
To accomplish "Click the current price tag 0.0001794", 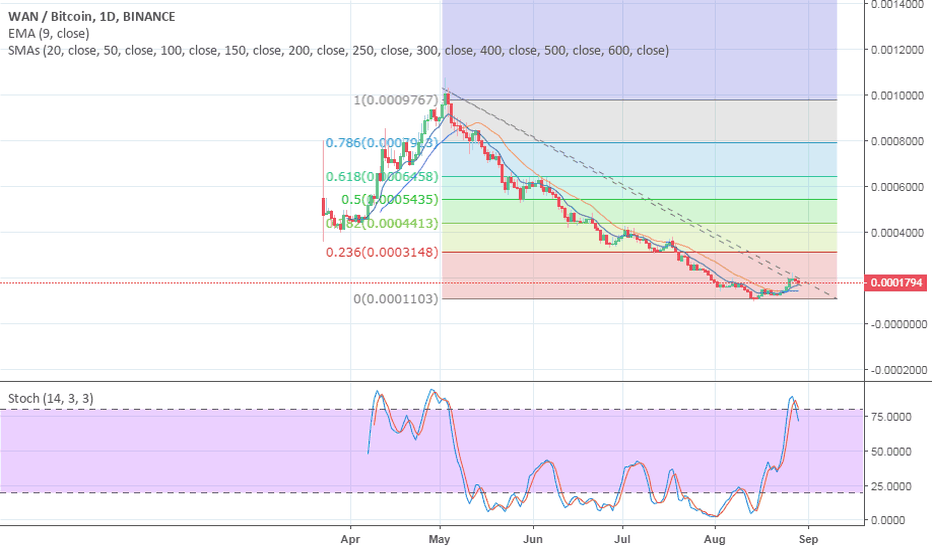I will tap(896, 282).
